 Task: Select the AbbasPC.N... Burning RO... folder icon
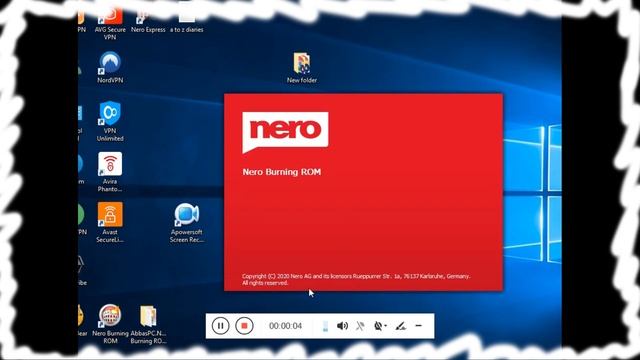(x=148, y=324)
